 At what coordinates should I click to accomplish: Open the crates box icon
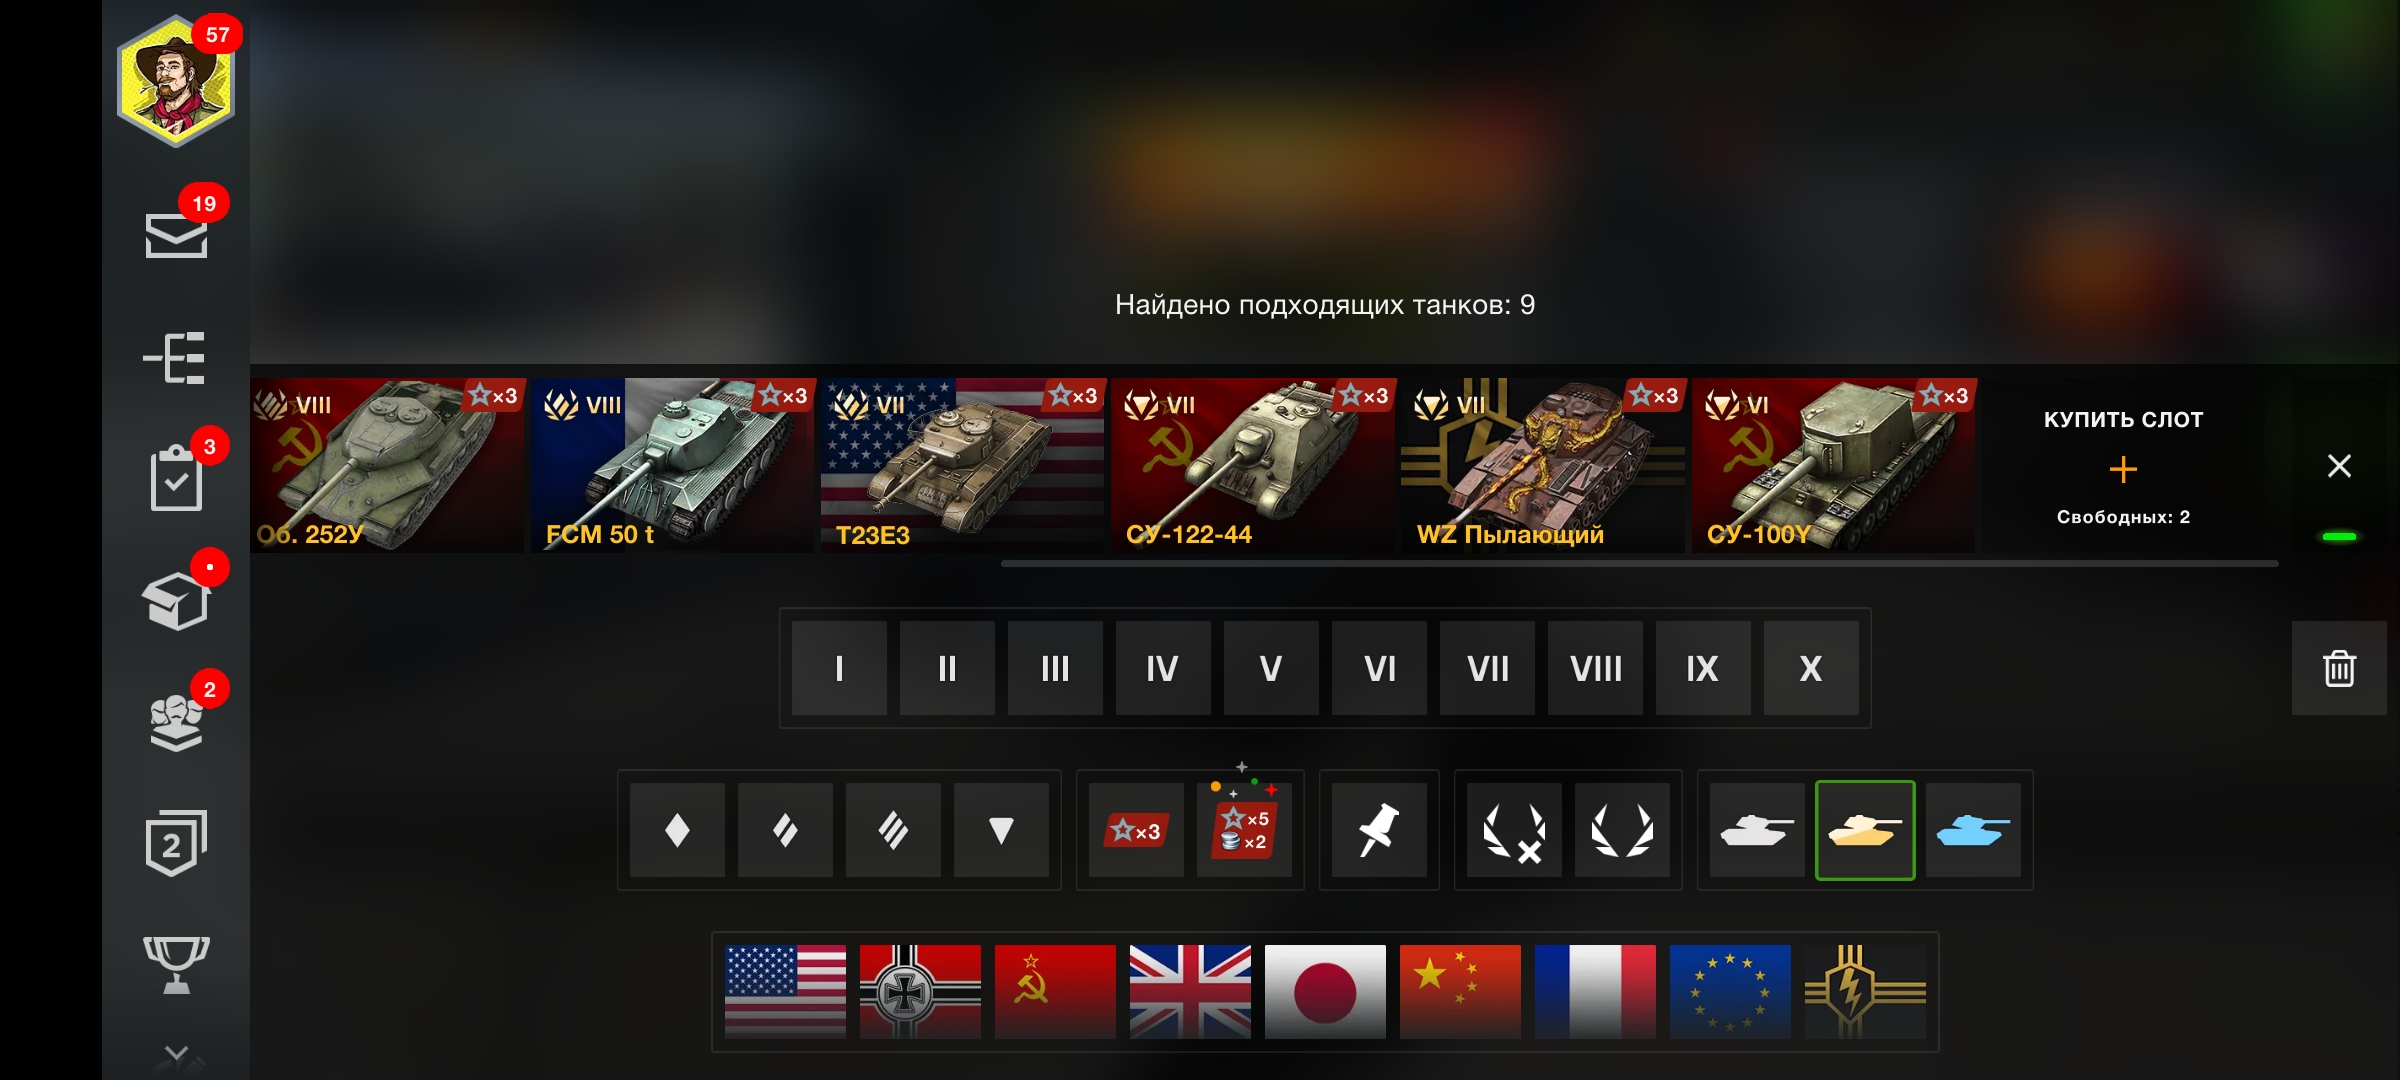tap(176, 600)
